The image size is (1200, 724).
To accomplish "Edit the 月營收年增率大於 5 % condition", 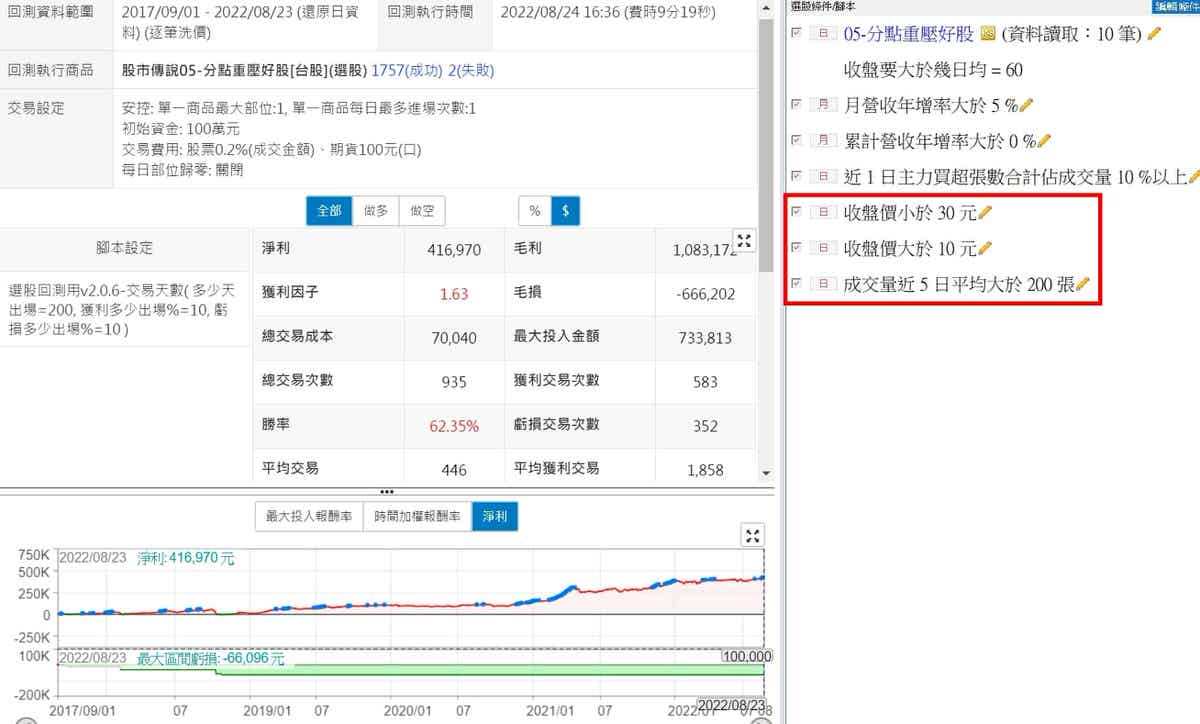I will (1026, 105).
